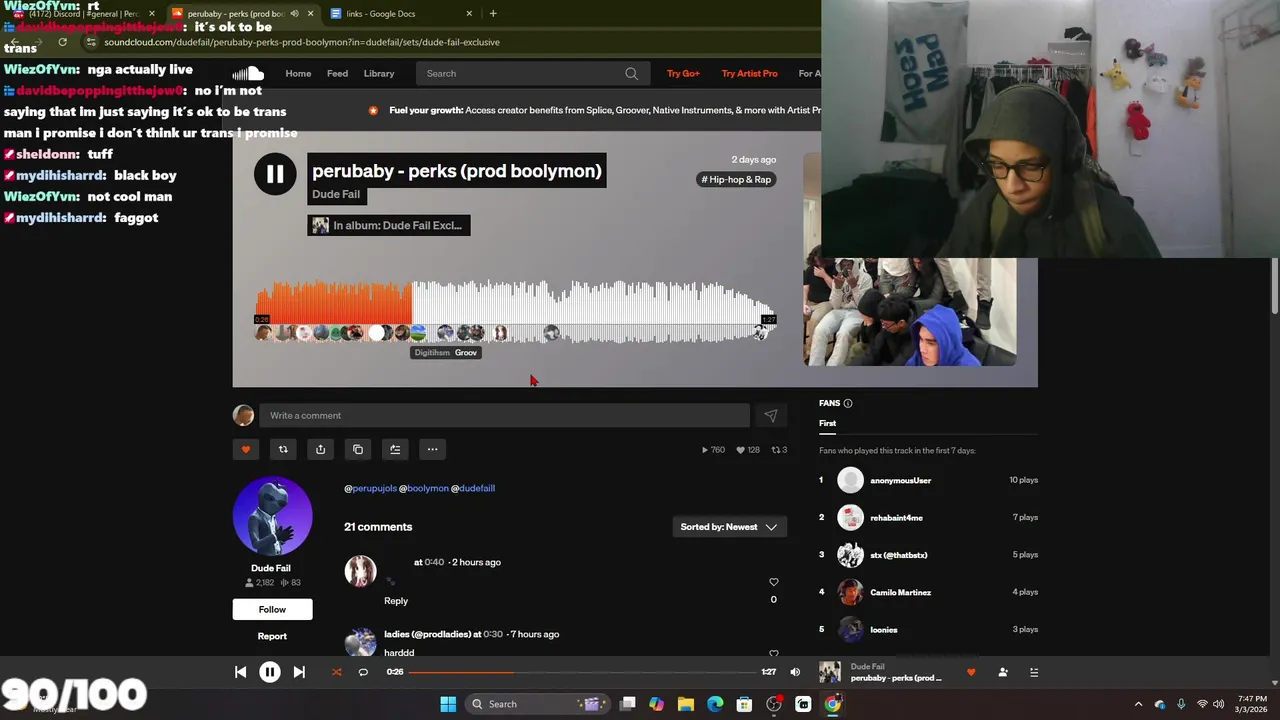The image size is (1280, 720).
Task: Open the Hip-hop & Rap genre tag
Action: (736, 179)
